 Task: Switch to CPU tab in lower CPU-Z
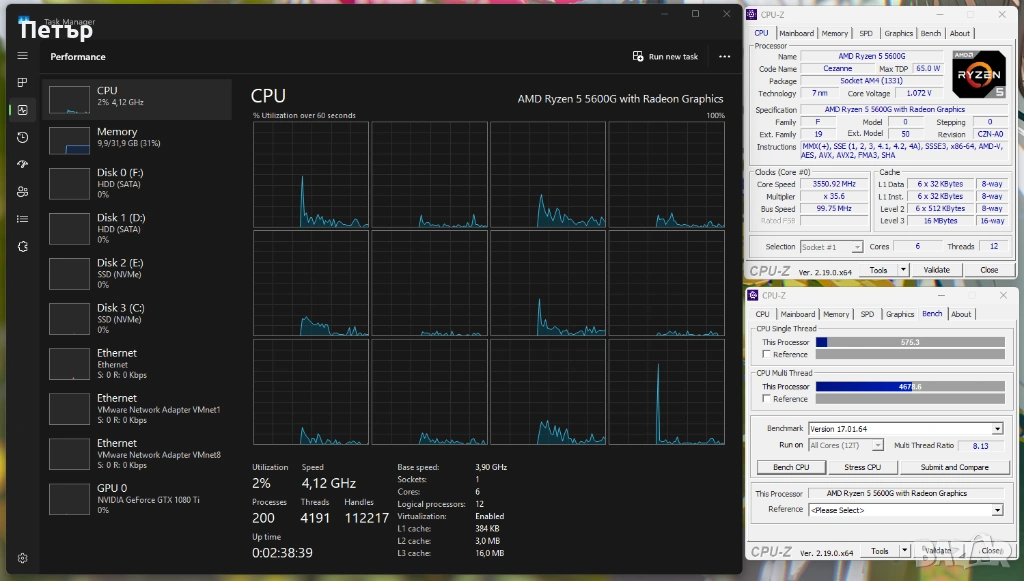tap(762, 314)
